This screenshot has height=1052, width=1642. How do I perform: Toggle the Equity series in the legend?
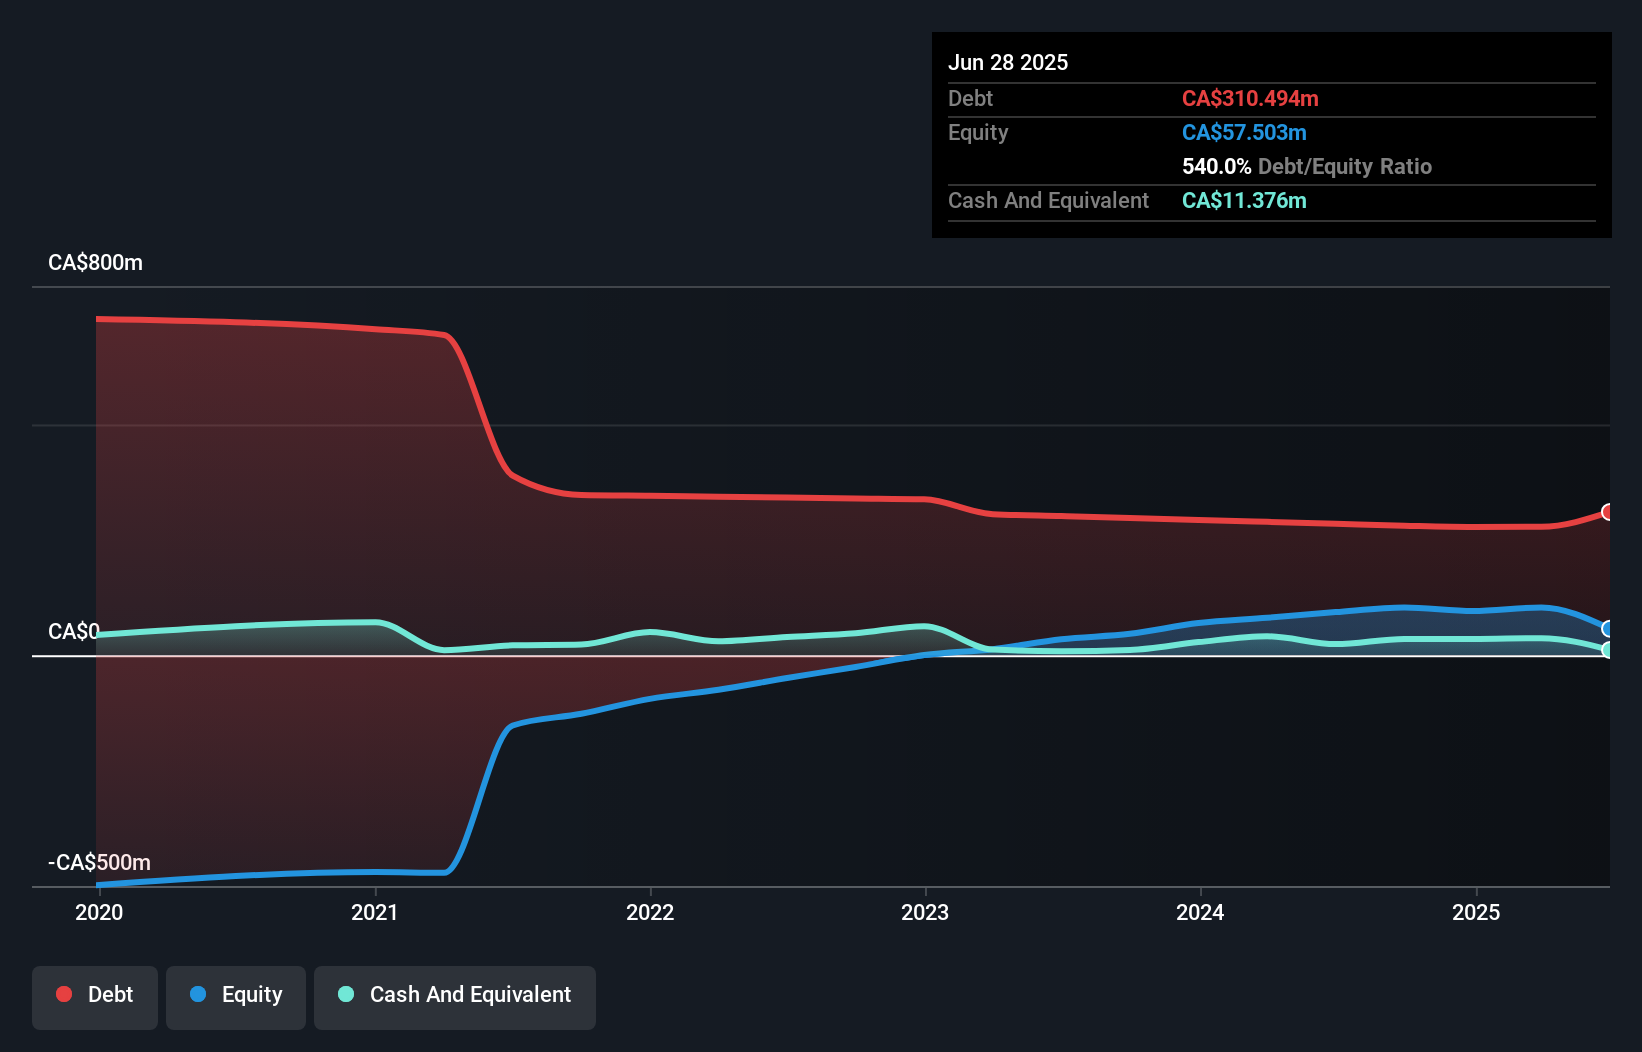click(x=236, y=997)
